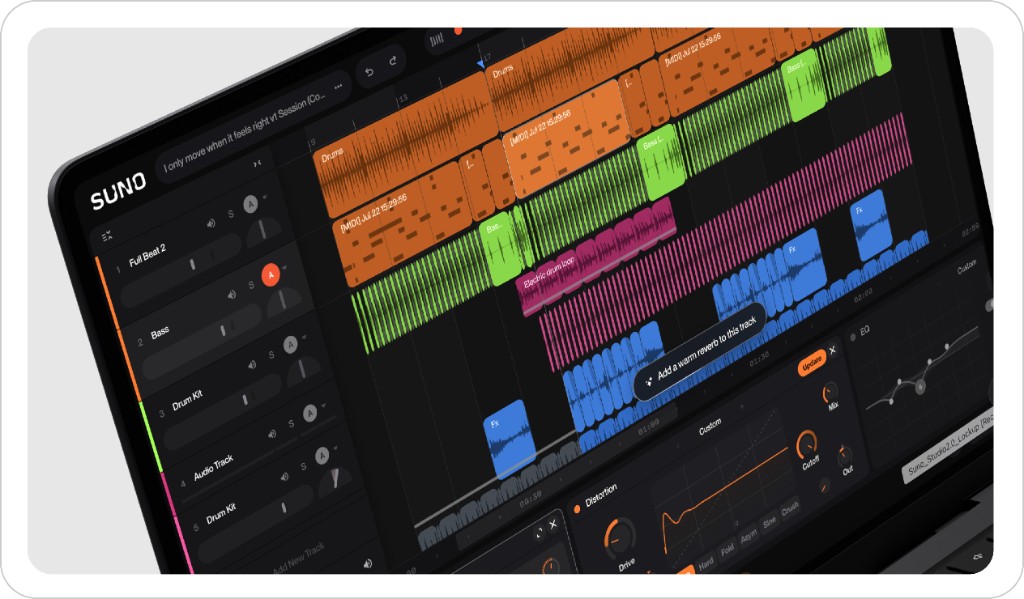Screen dimensions: 1024x599
Task: Mute track 3 Drum Kit speaker icon
Action: click(x=252, y=364)
